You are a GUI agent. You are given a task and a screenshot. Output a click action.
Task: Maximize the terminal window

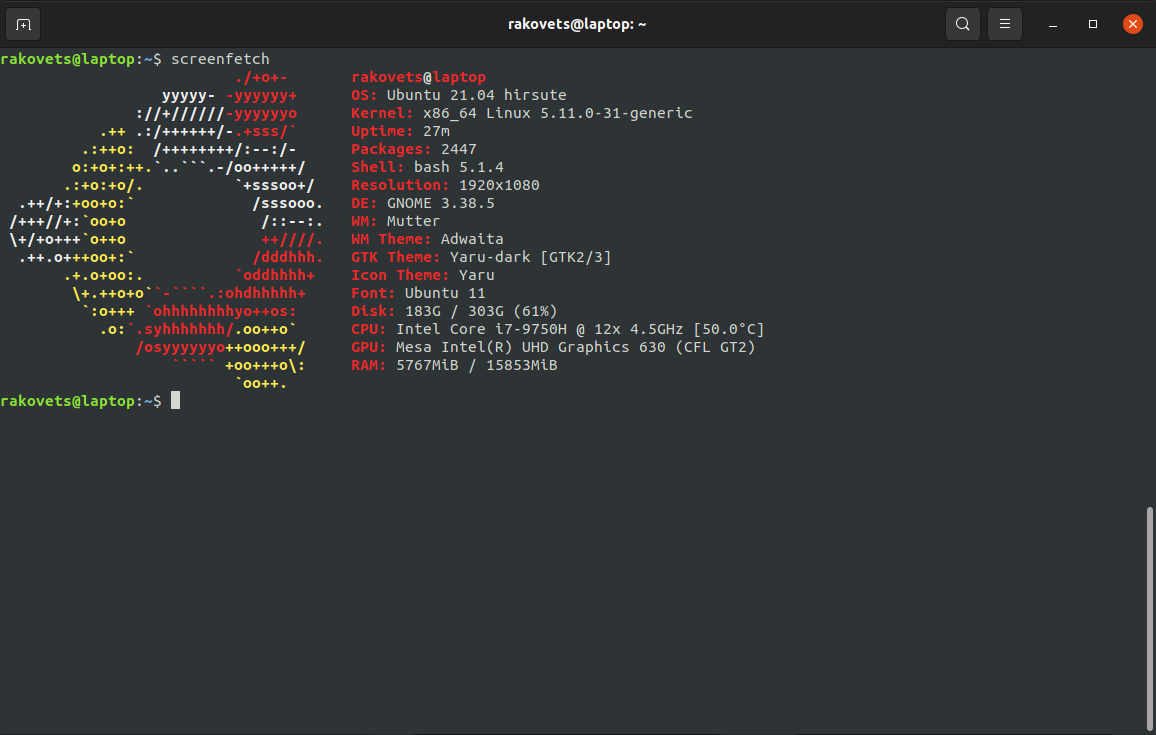pos(1093,24)
